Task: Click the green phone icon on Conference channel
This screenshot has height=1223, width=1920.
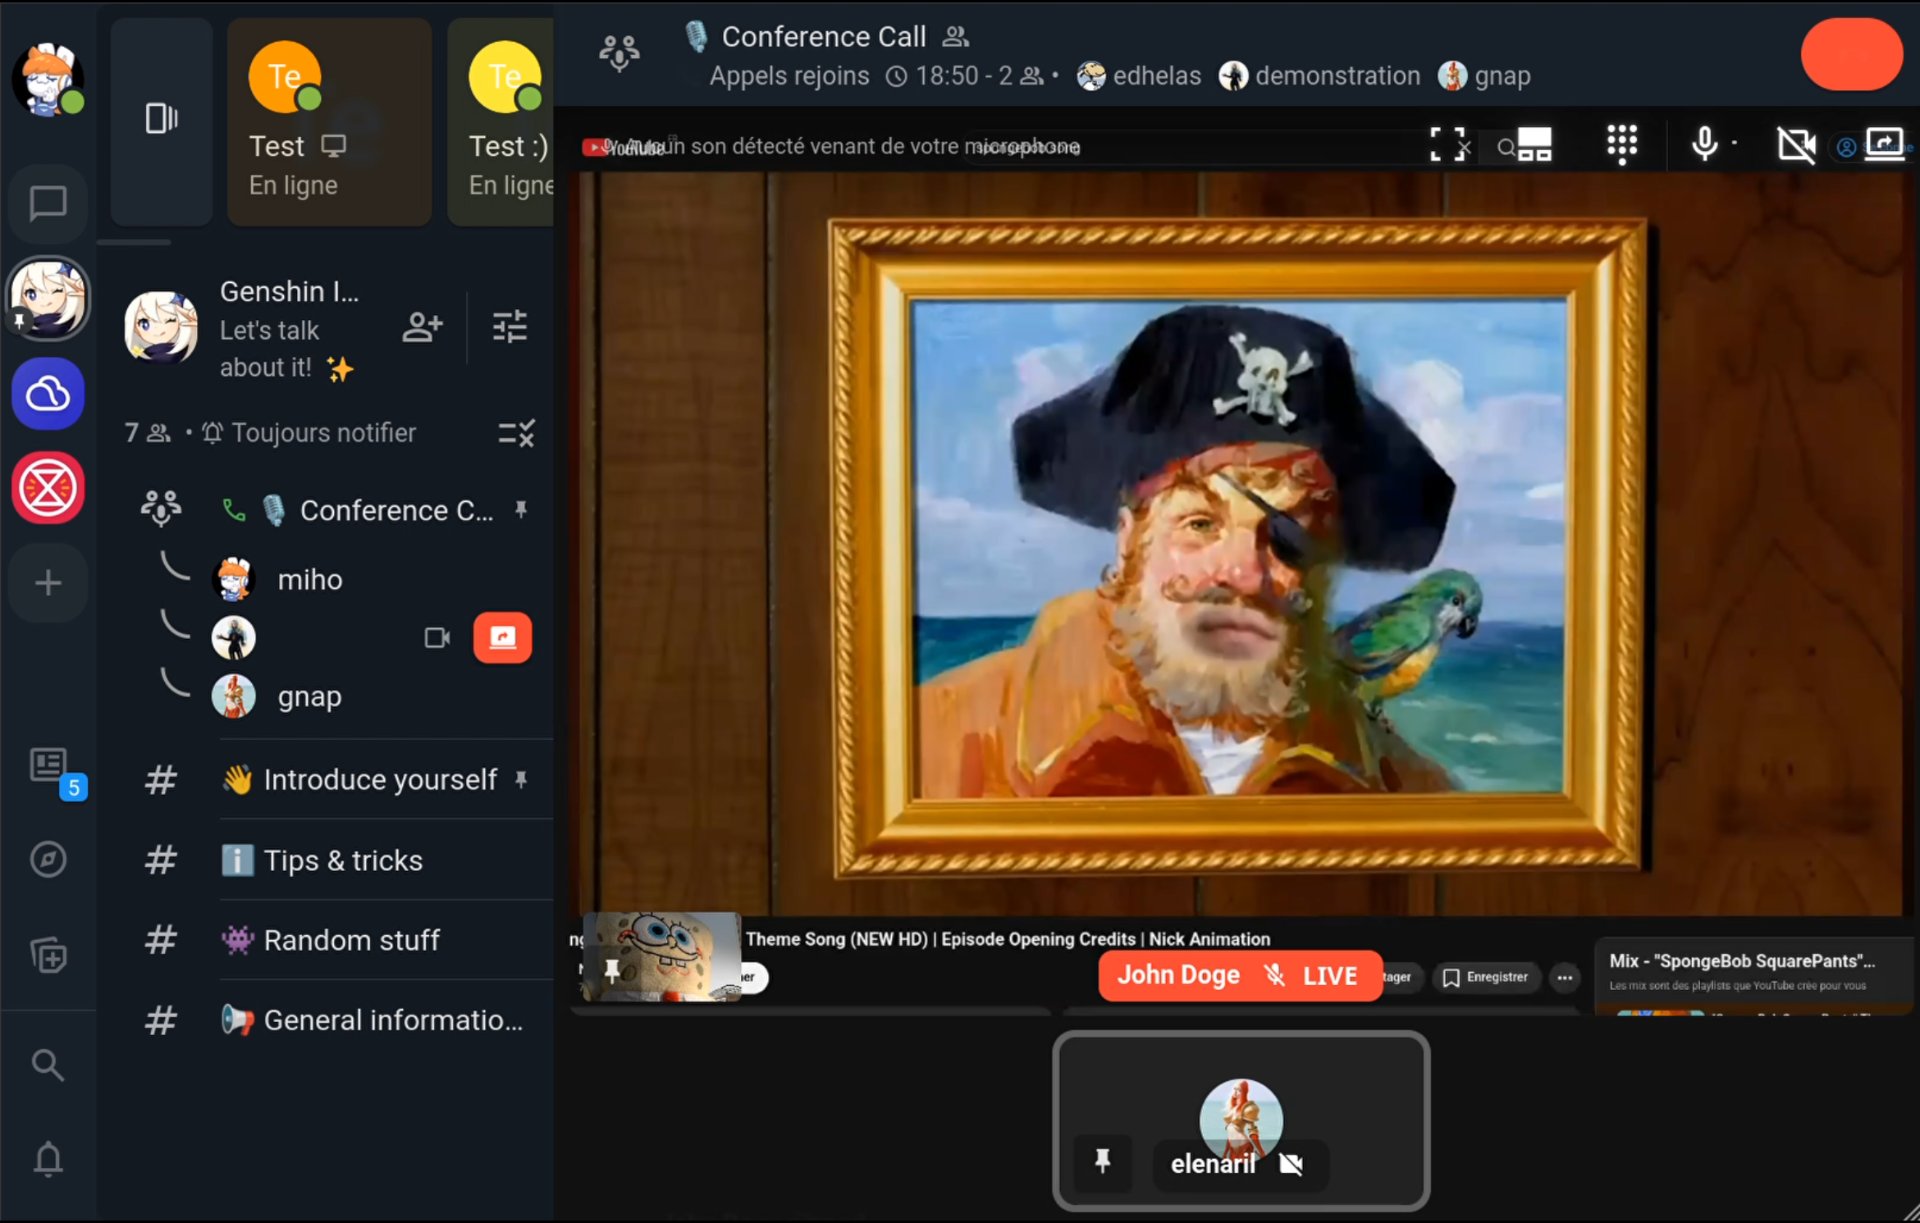Action: pyautogui.click(x=233, y=511)
